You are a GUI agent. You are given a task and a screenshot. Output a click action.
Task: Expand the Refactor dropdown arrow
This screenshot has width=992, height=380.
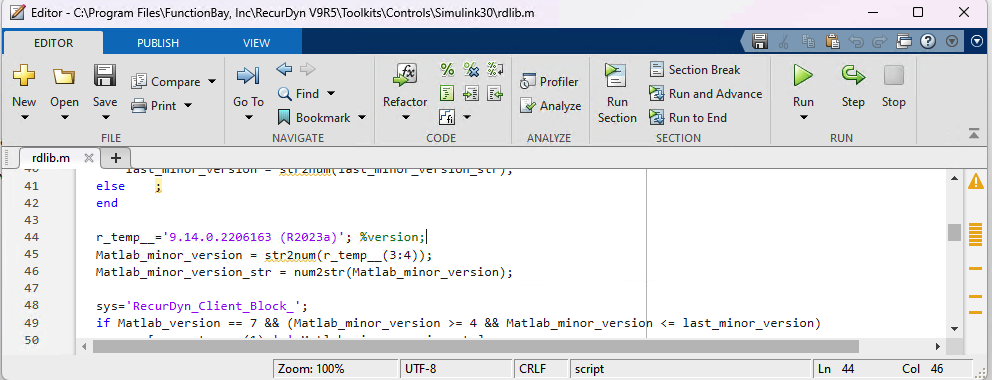[x=405, y=118]
